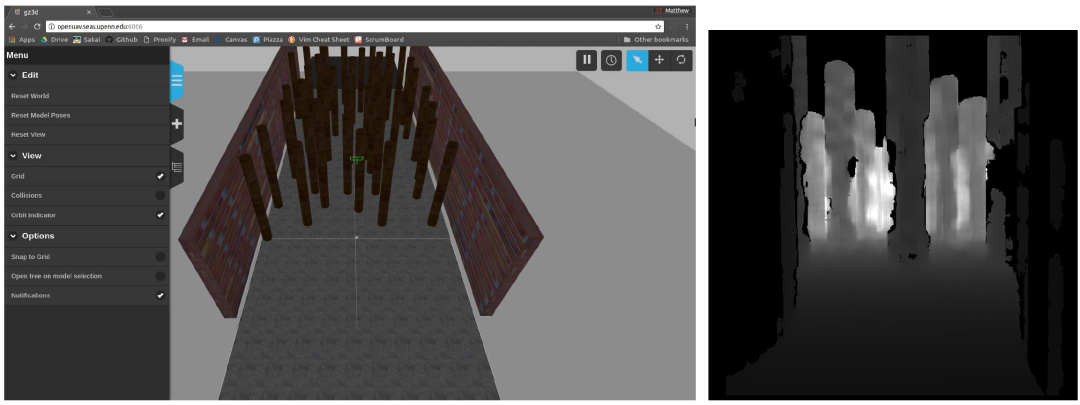This screenshot has width=1080, height=405.
Task: Enable Snap to Grid
Action: click(x=160, y=257)
